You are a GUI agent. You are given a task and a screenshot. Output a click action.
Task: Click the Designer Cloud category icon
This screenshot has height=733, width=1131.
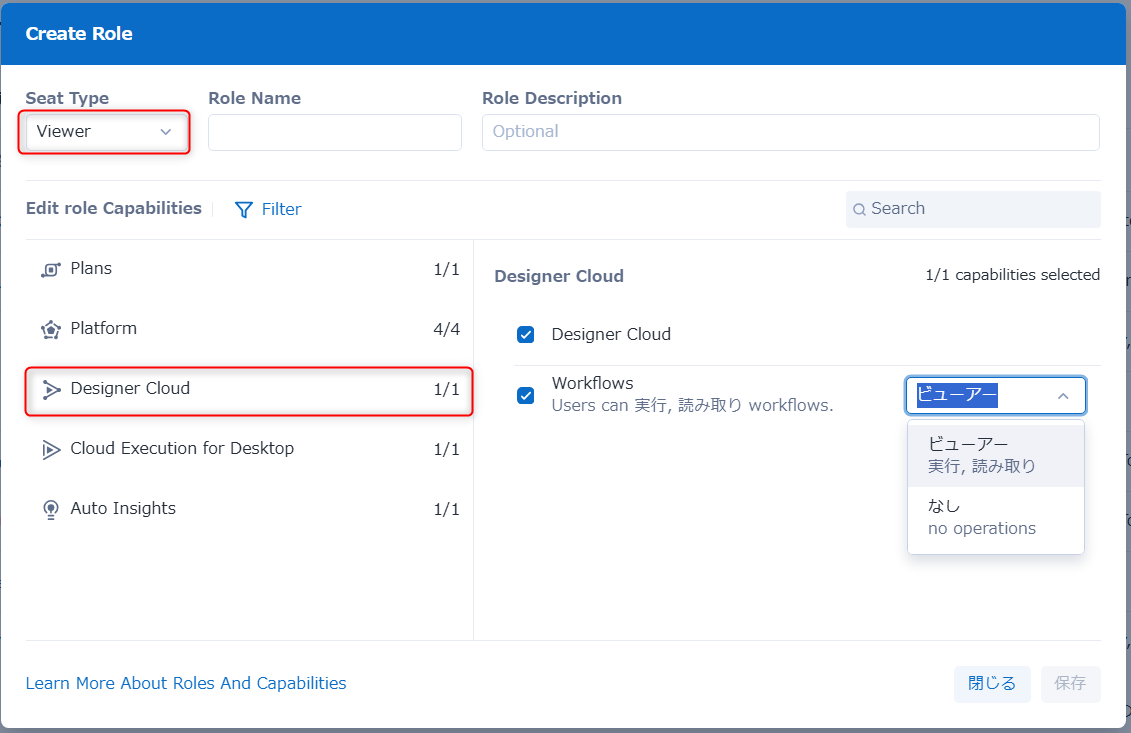pyautogui.click(x=50, y=390)
